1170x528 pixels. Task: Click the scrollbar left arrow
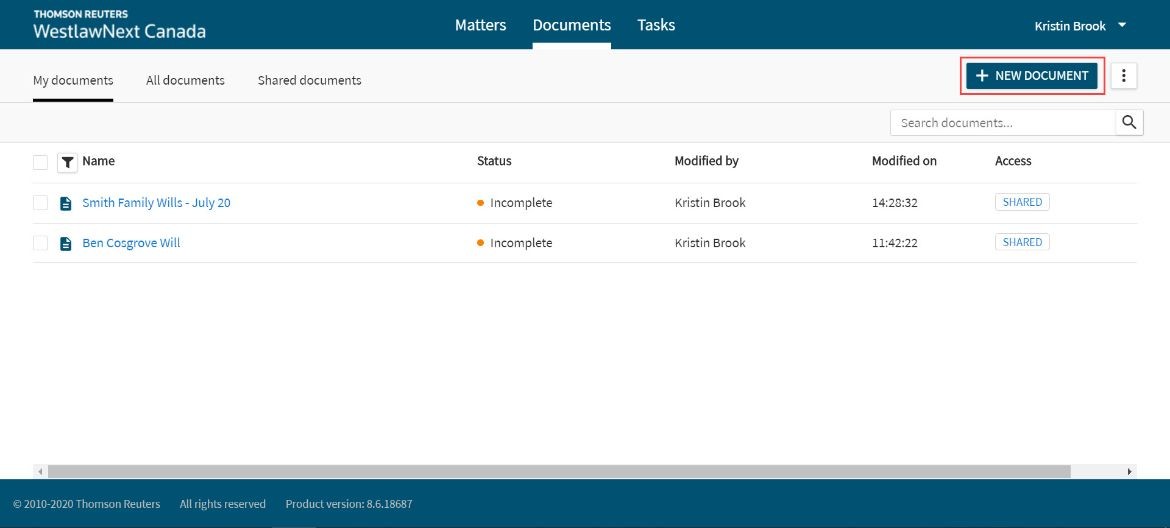tap(40, 471)
